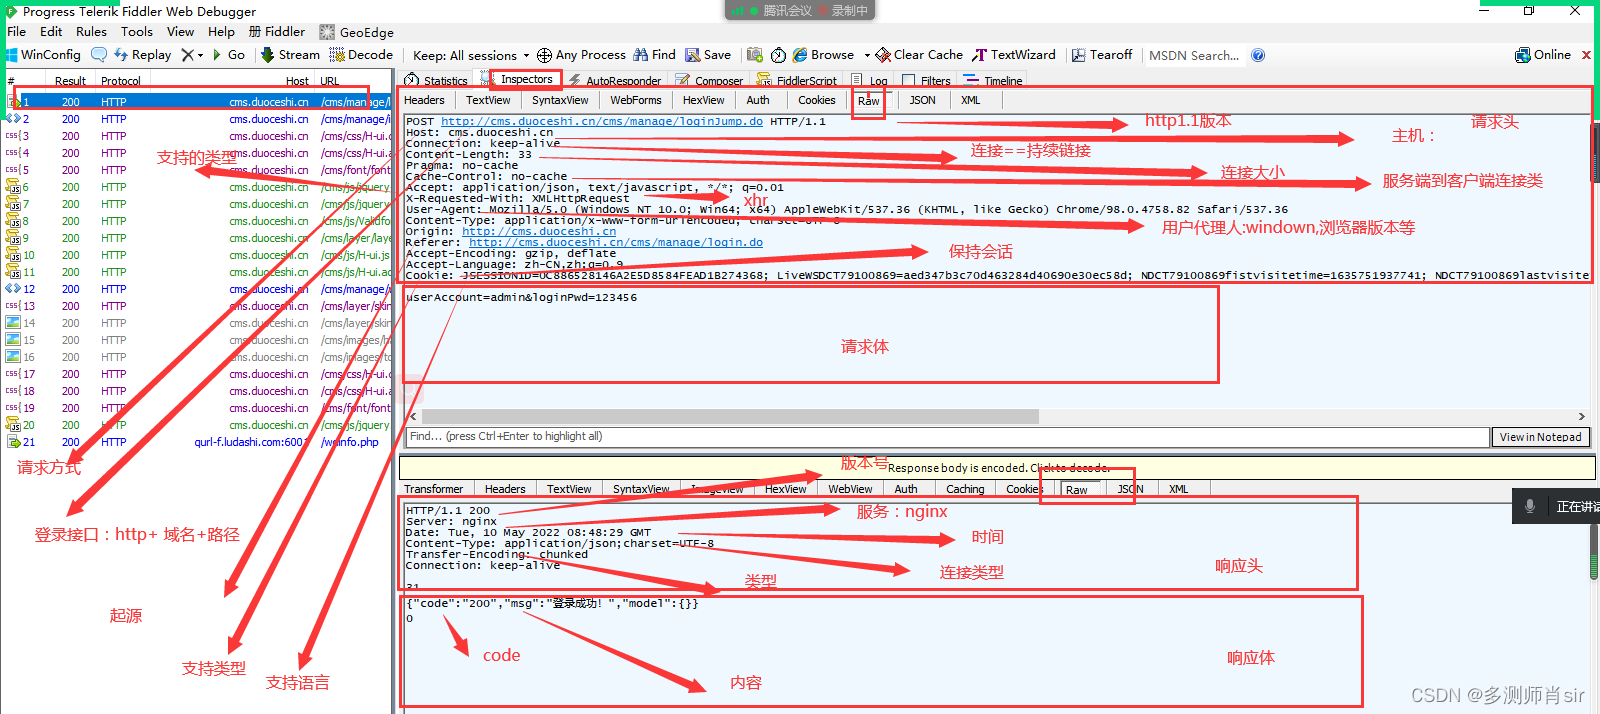Toggle Decode option in toolbar
The height and width of the screenshot is (714, 1600).
pos(361,55)
